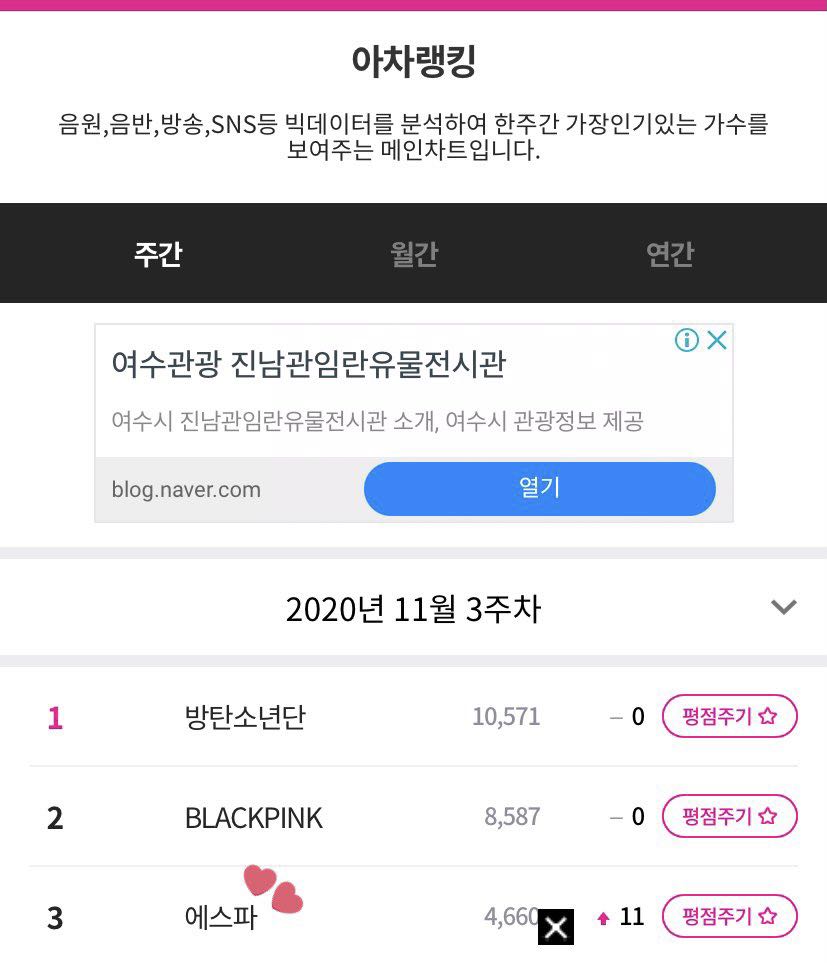
Task: Click the pink hearts sticker on 에스파
Action: [272, 889]
